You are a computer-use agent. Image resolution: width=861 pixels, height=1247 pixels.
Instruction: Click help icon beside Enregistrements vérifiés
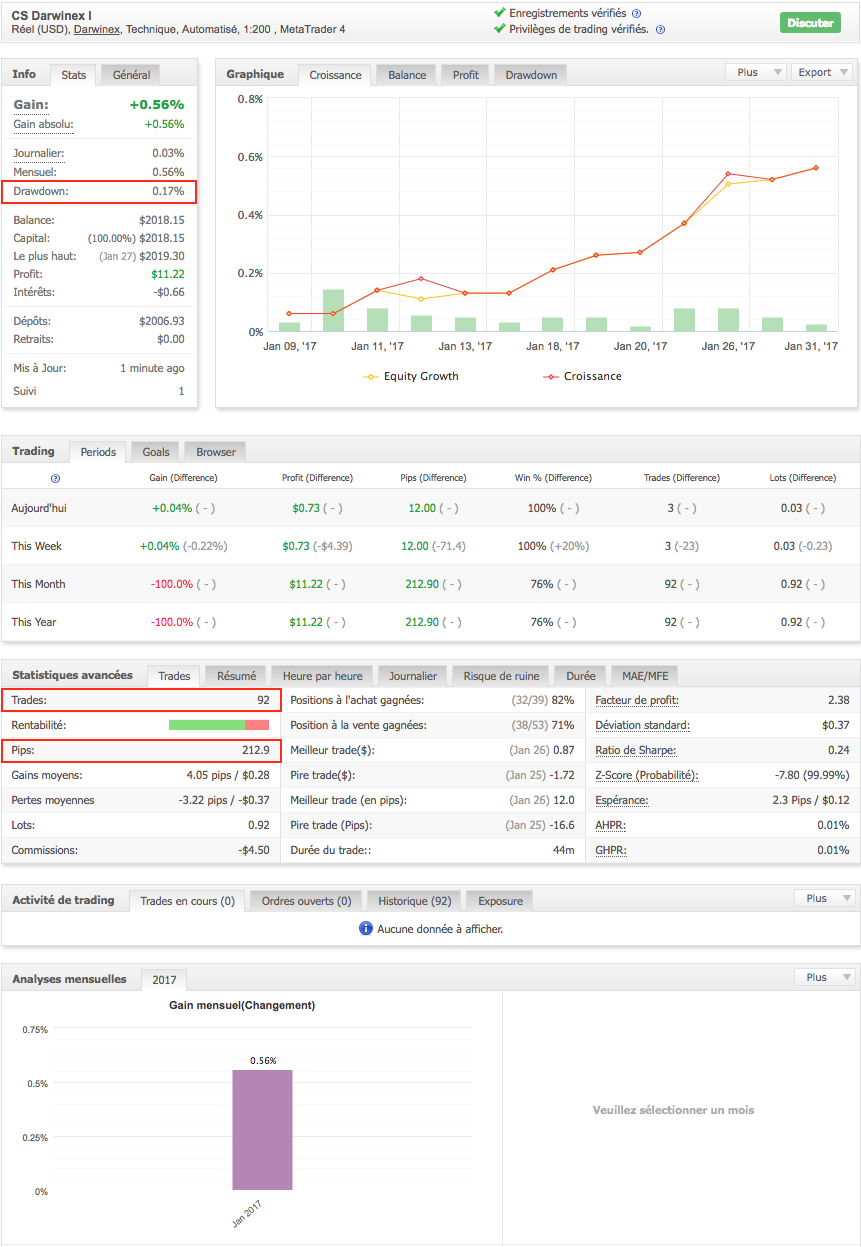pos(637,14)
